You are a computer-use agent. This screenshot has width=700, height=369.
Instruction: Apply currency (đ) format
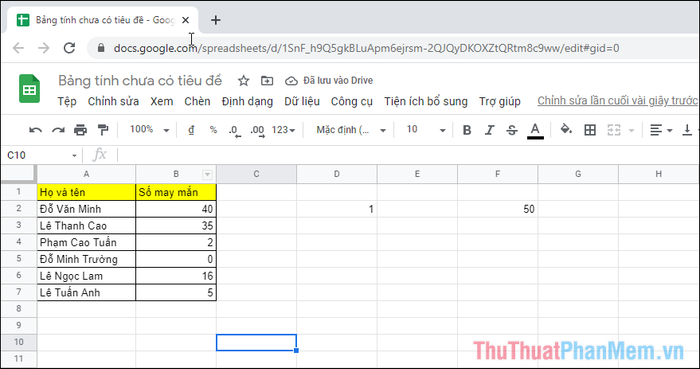[x=191, y=130]
